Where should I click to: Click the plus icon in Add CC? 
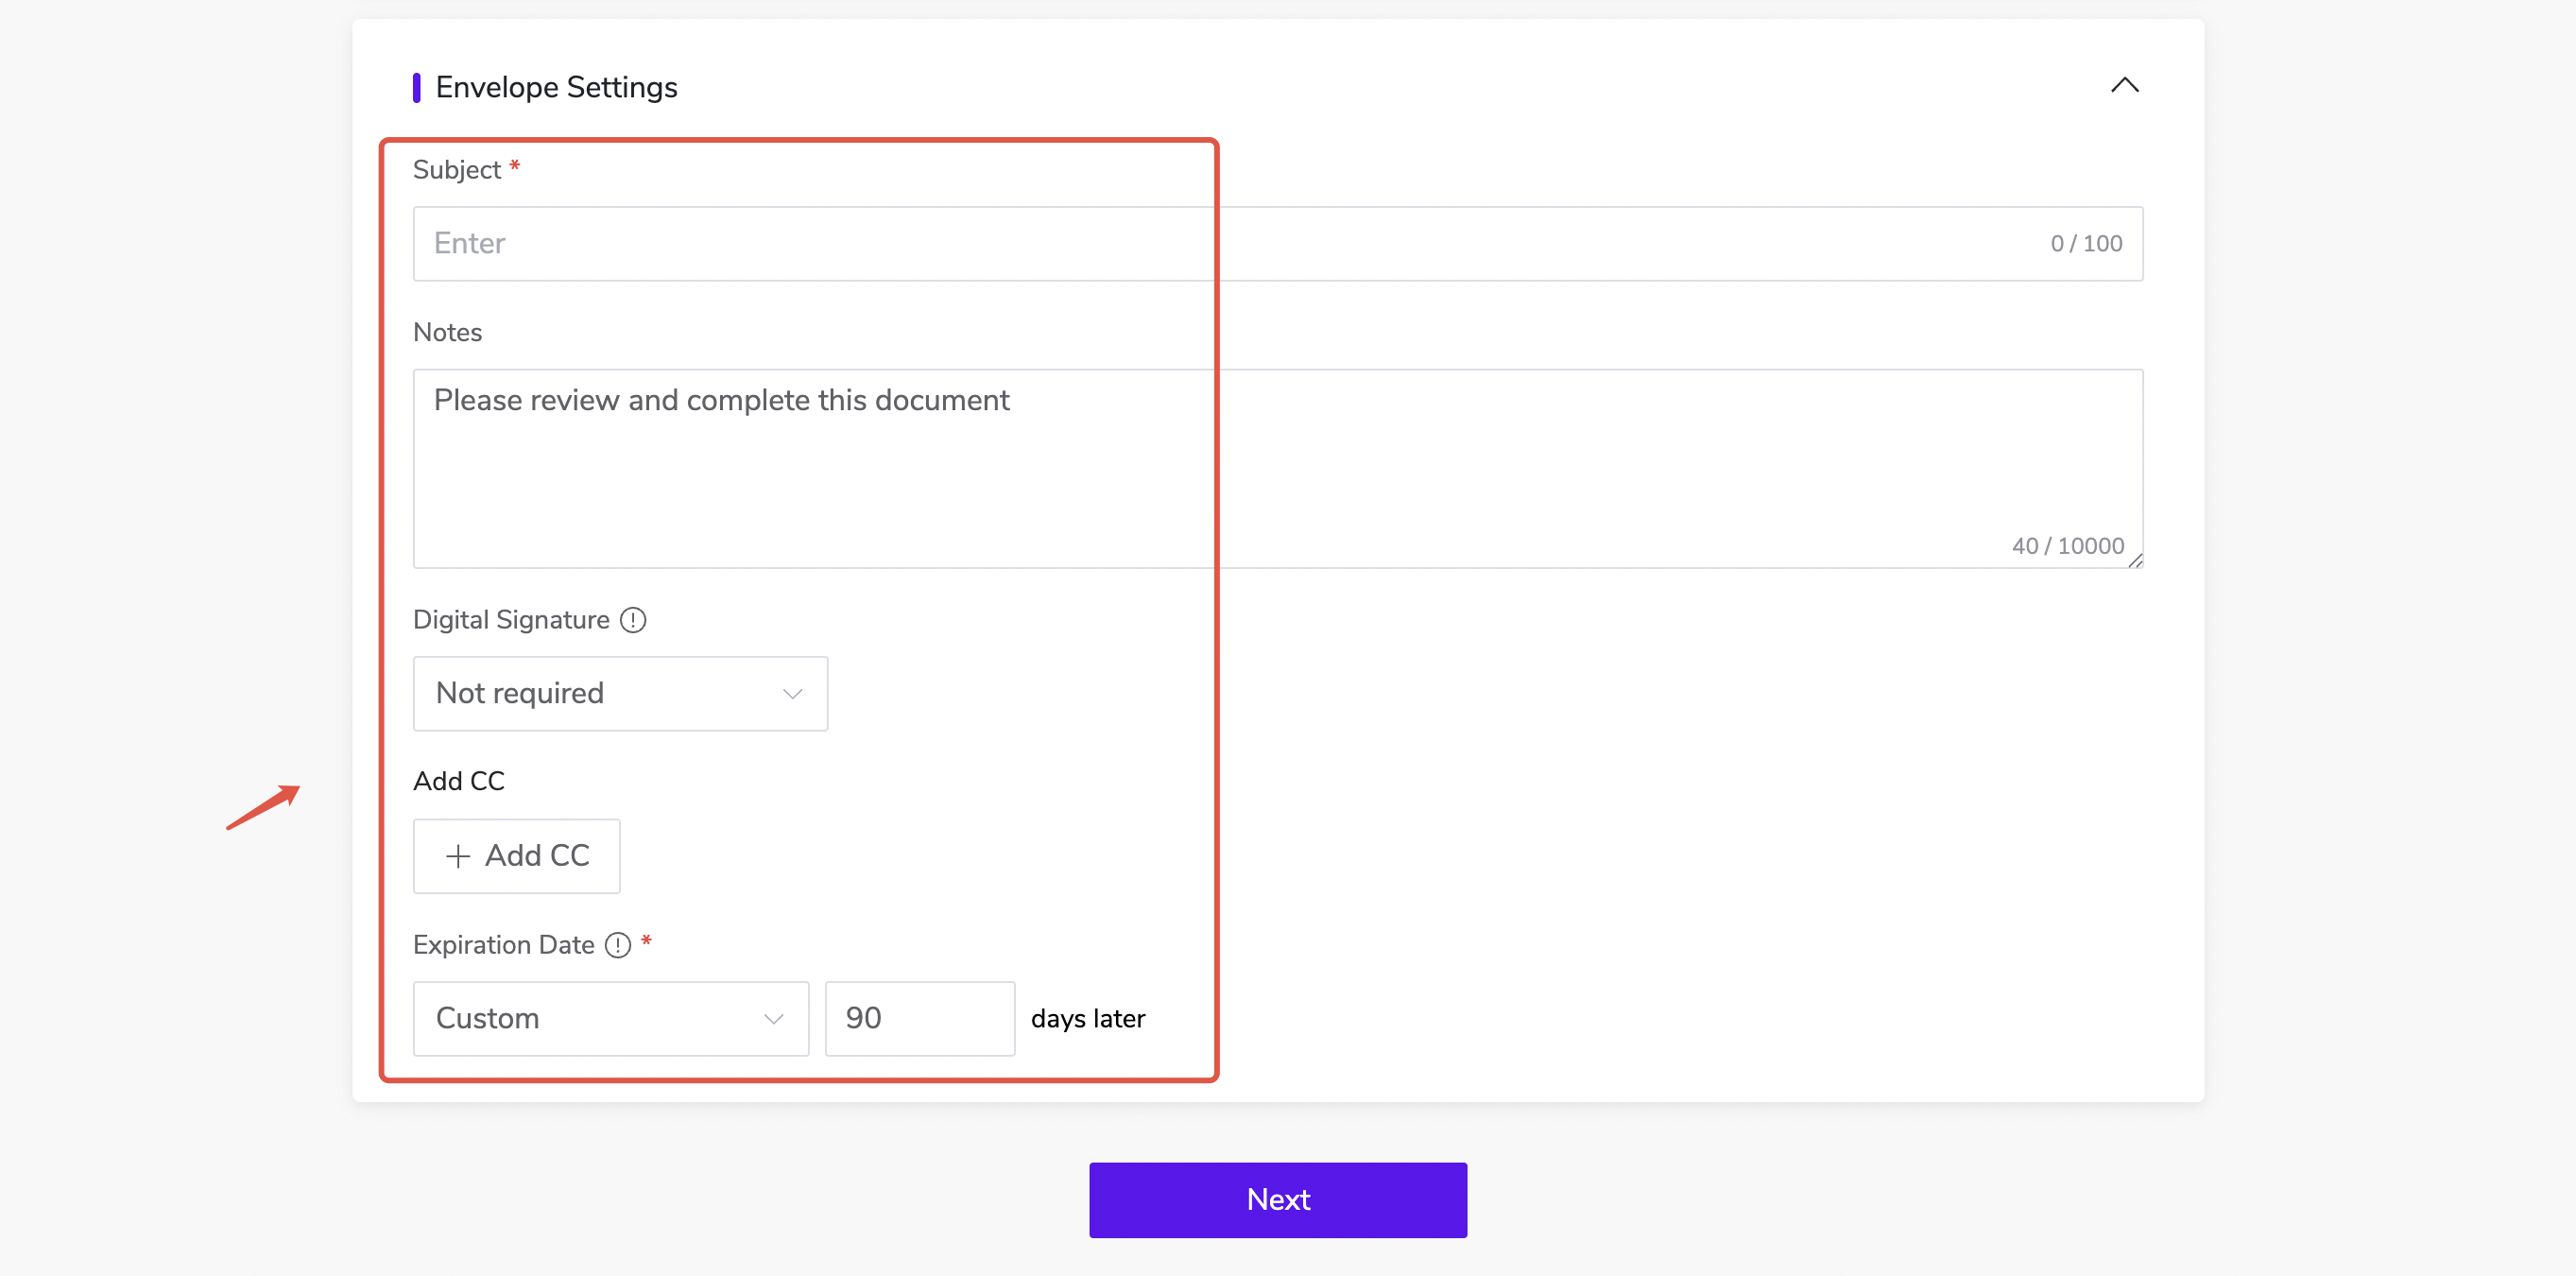458,856
